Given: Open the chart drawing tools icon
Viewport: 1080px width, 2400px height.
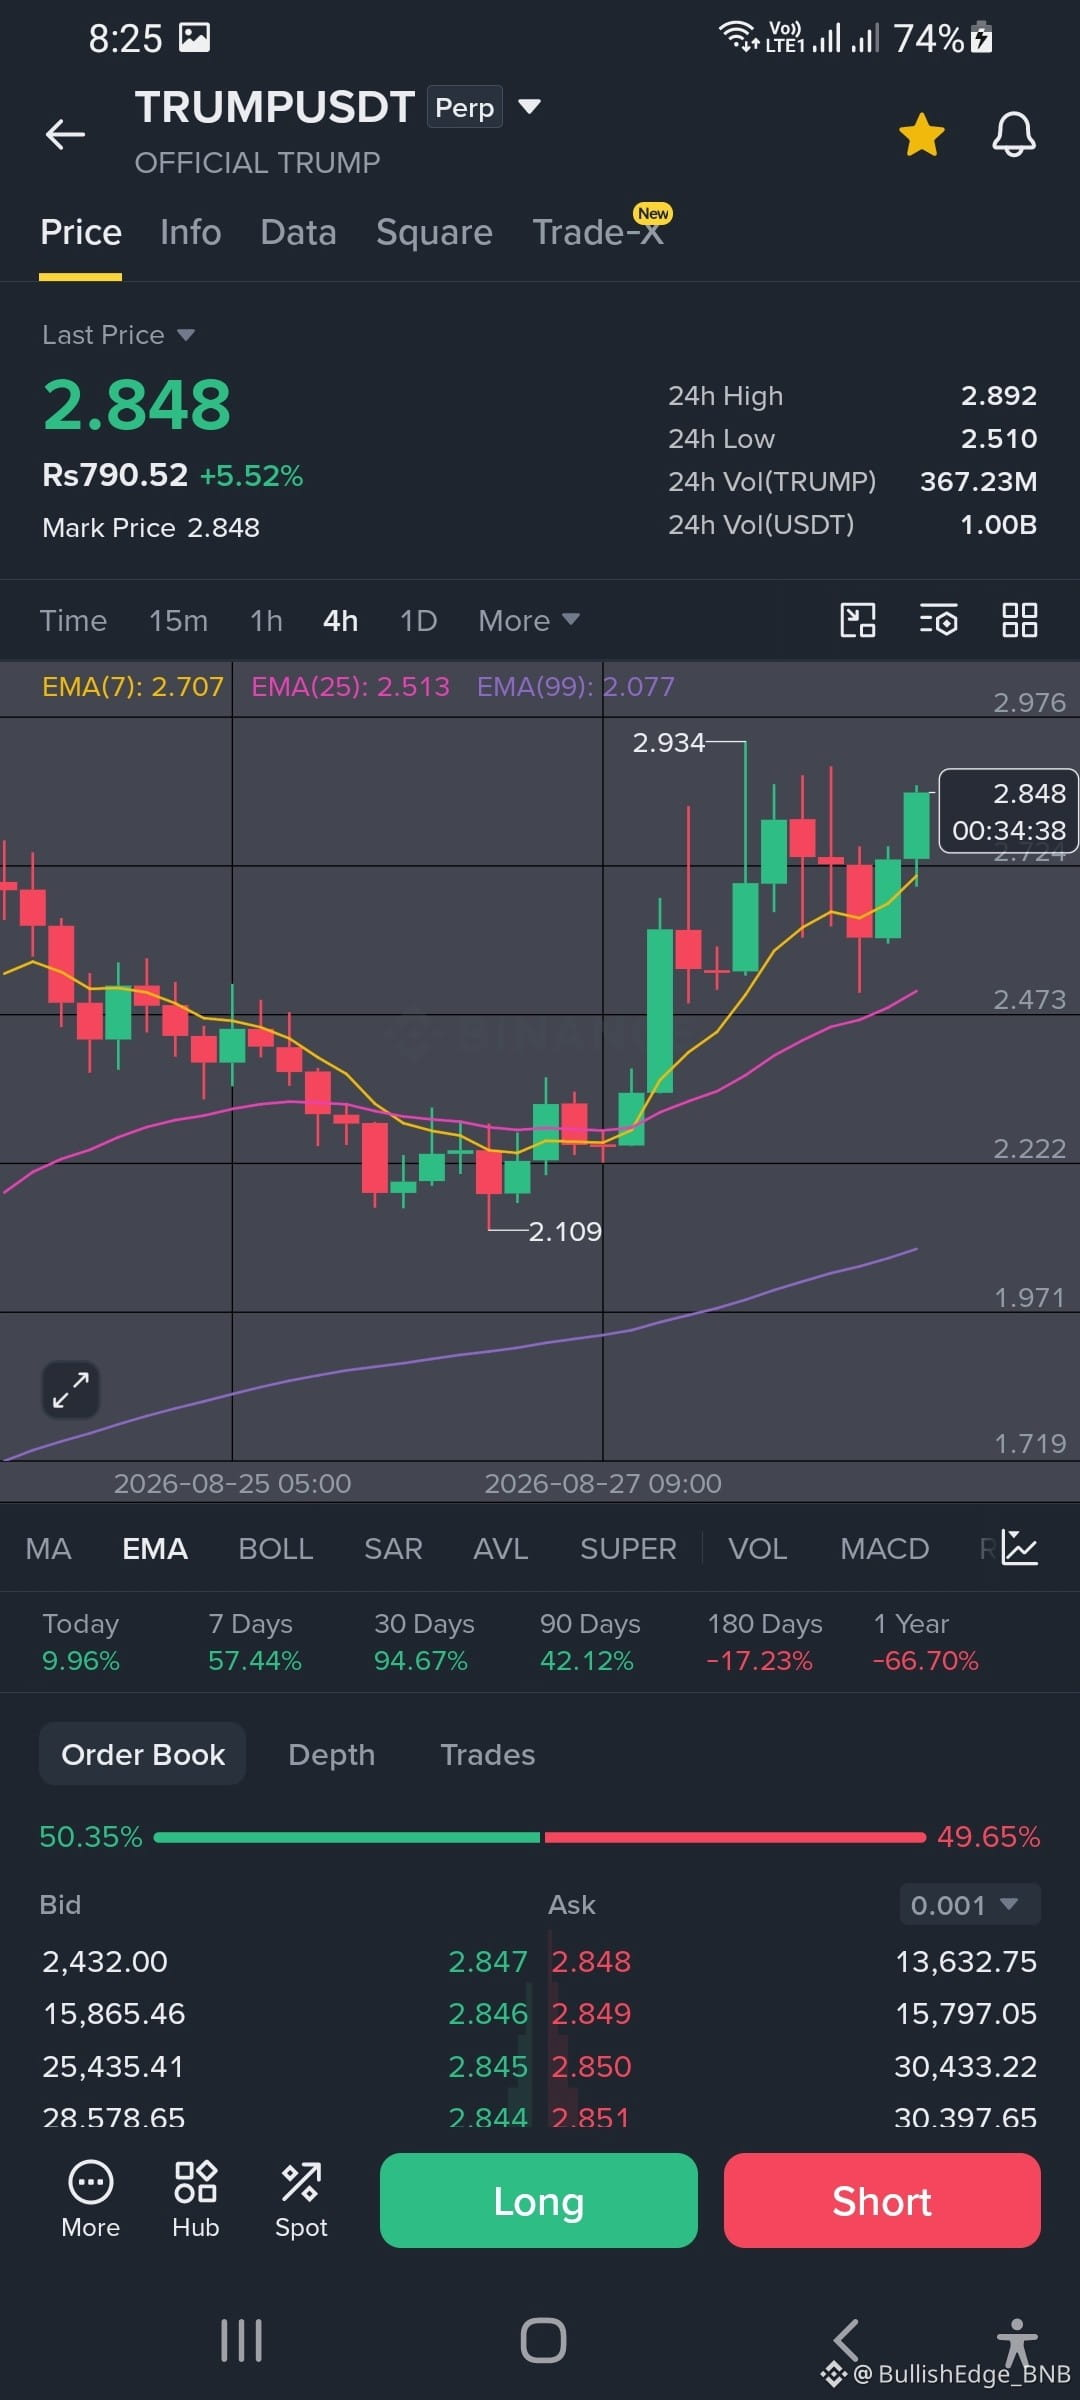Looking at the screenshot, I should tap(858, 620).
